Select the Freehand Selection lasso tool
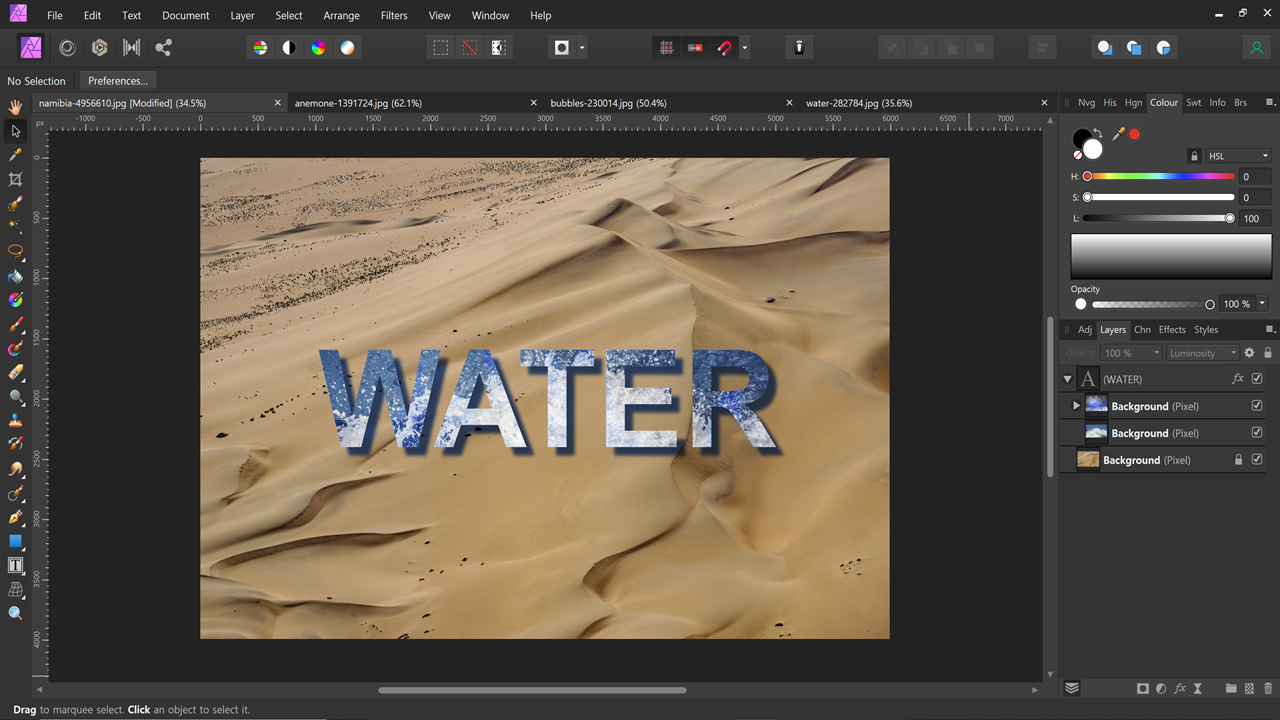Image resolution: width=1280 pixels, height=720 pixels. point(15,251)
